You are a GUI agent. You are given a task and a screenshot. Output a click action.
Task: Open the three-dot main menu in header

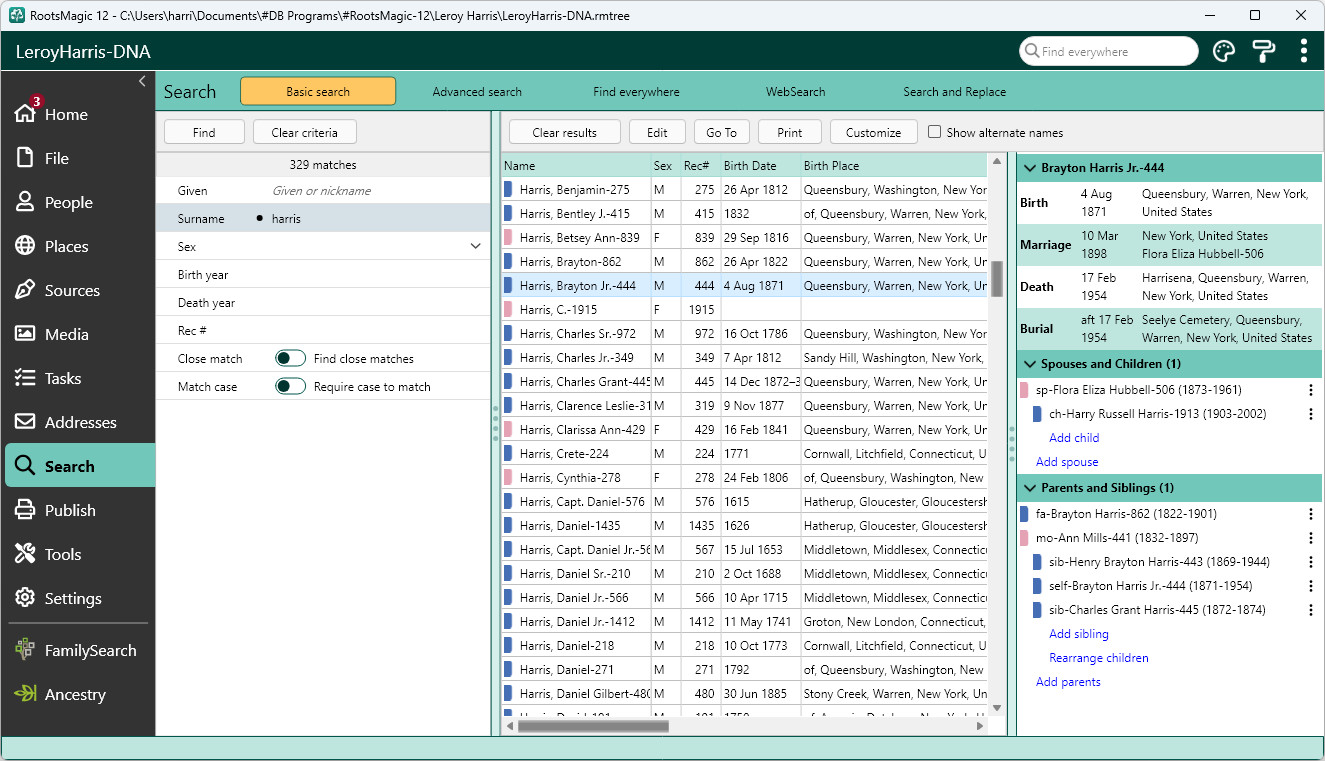tap(1304, 51)
